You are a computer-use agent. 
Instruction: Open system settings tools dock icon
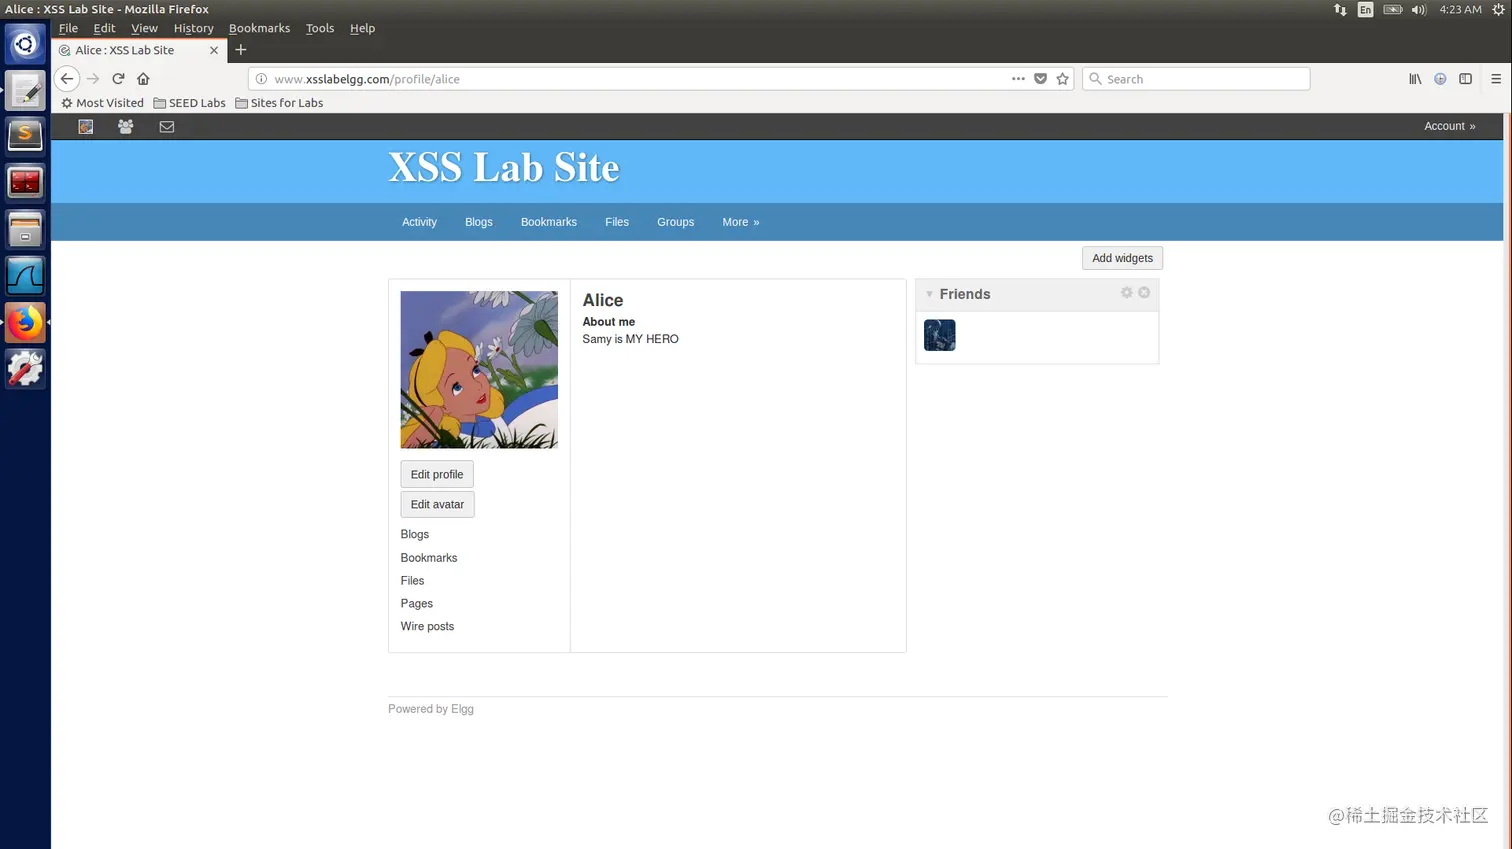tap(25, 369)
